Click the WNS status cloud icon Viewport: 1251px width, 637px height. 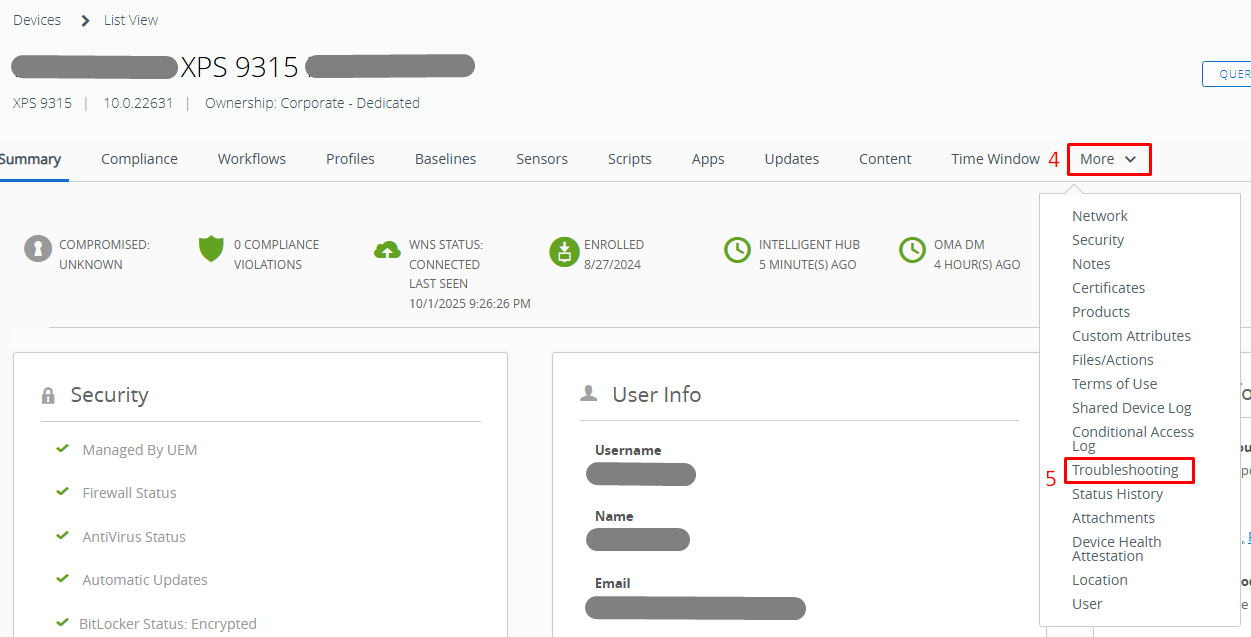click(x=387, y=250)
